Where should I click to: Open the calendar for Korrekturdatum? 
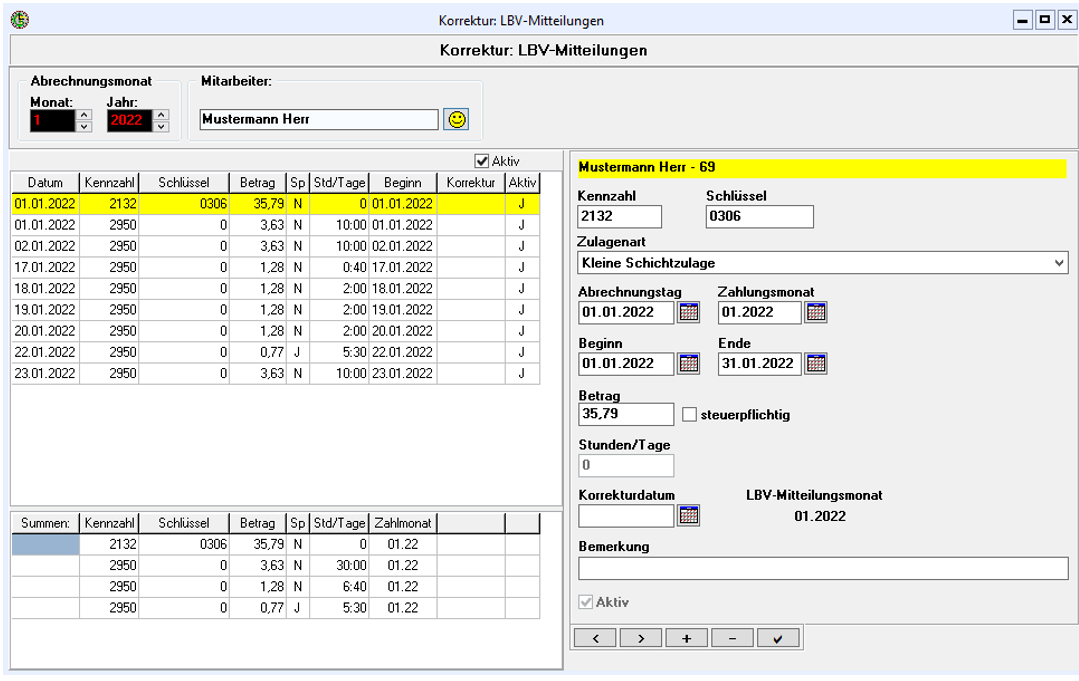point(689,515)
